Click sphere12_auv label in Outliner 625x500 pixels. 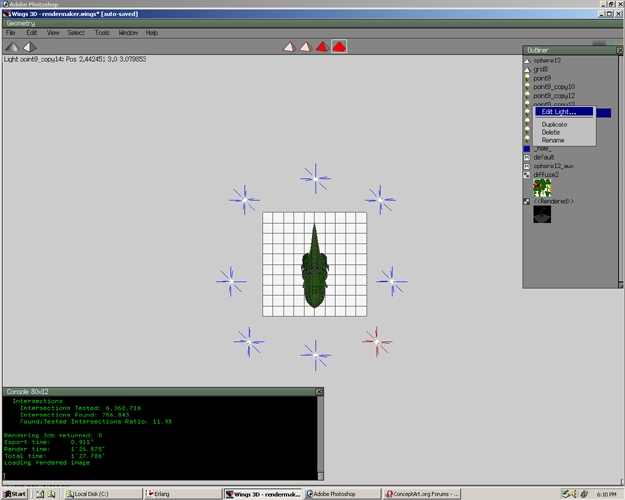(x=554, y=166)
